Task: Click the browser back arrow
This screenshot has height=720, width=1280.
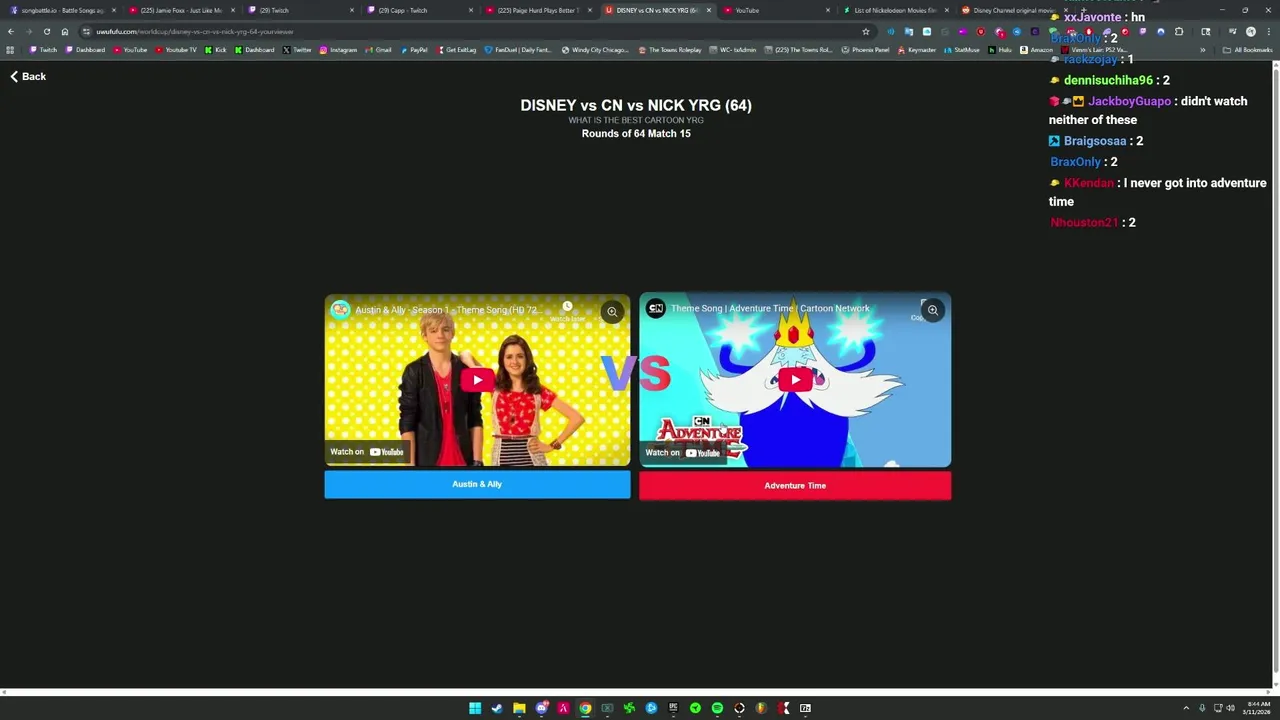Action: [11, 31]
